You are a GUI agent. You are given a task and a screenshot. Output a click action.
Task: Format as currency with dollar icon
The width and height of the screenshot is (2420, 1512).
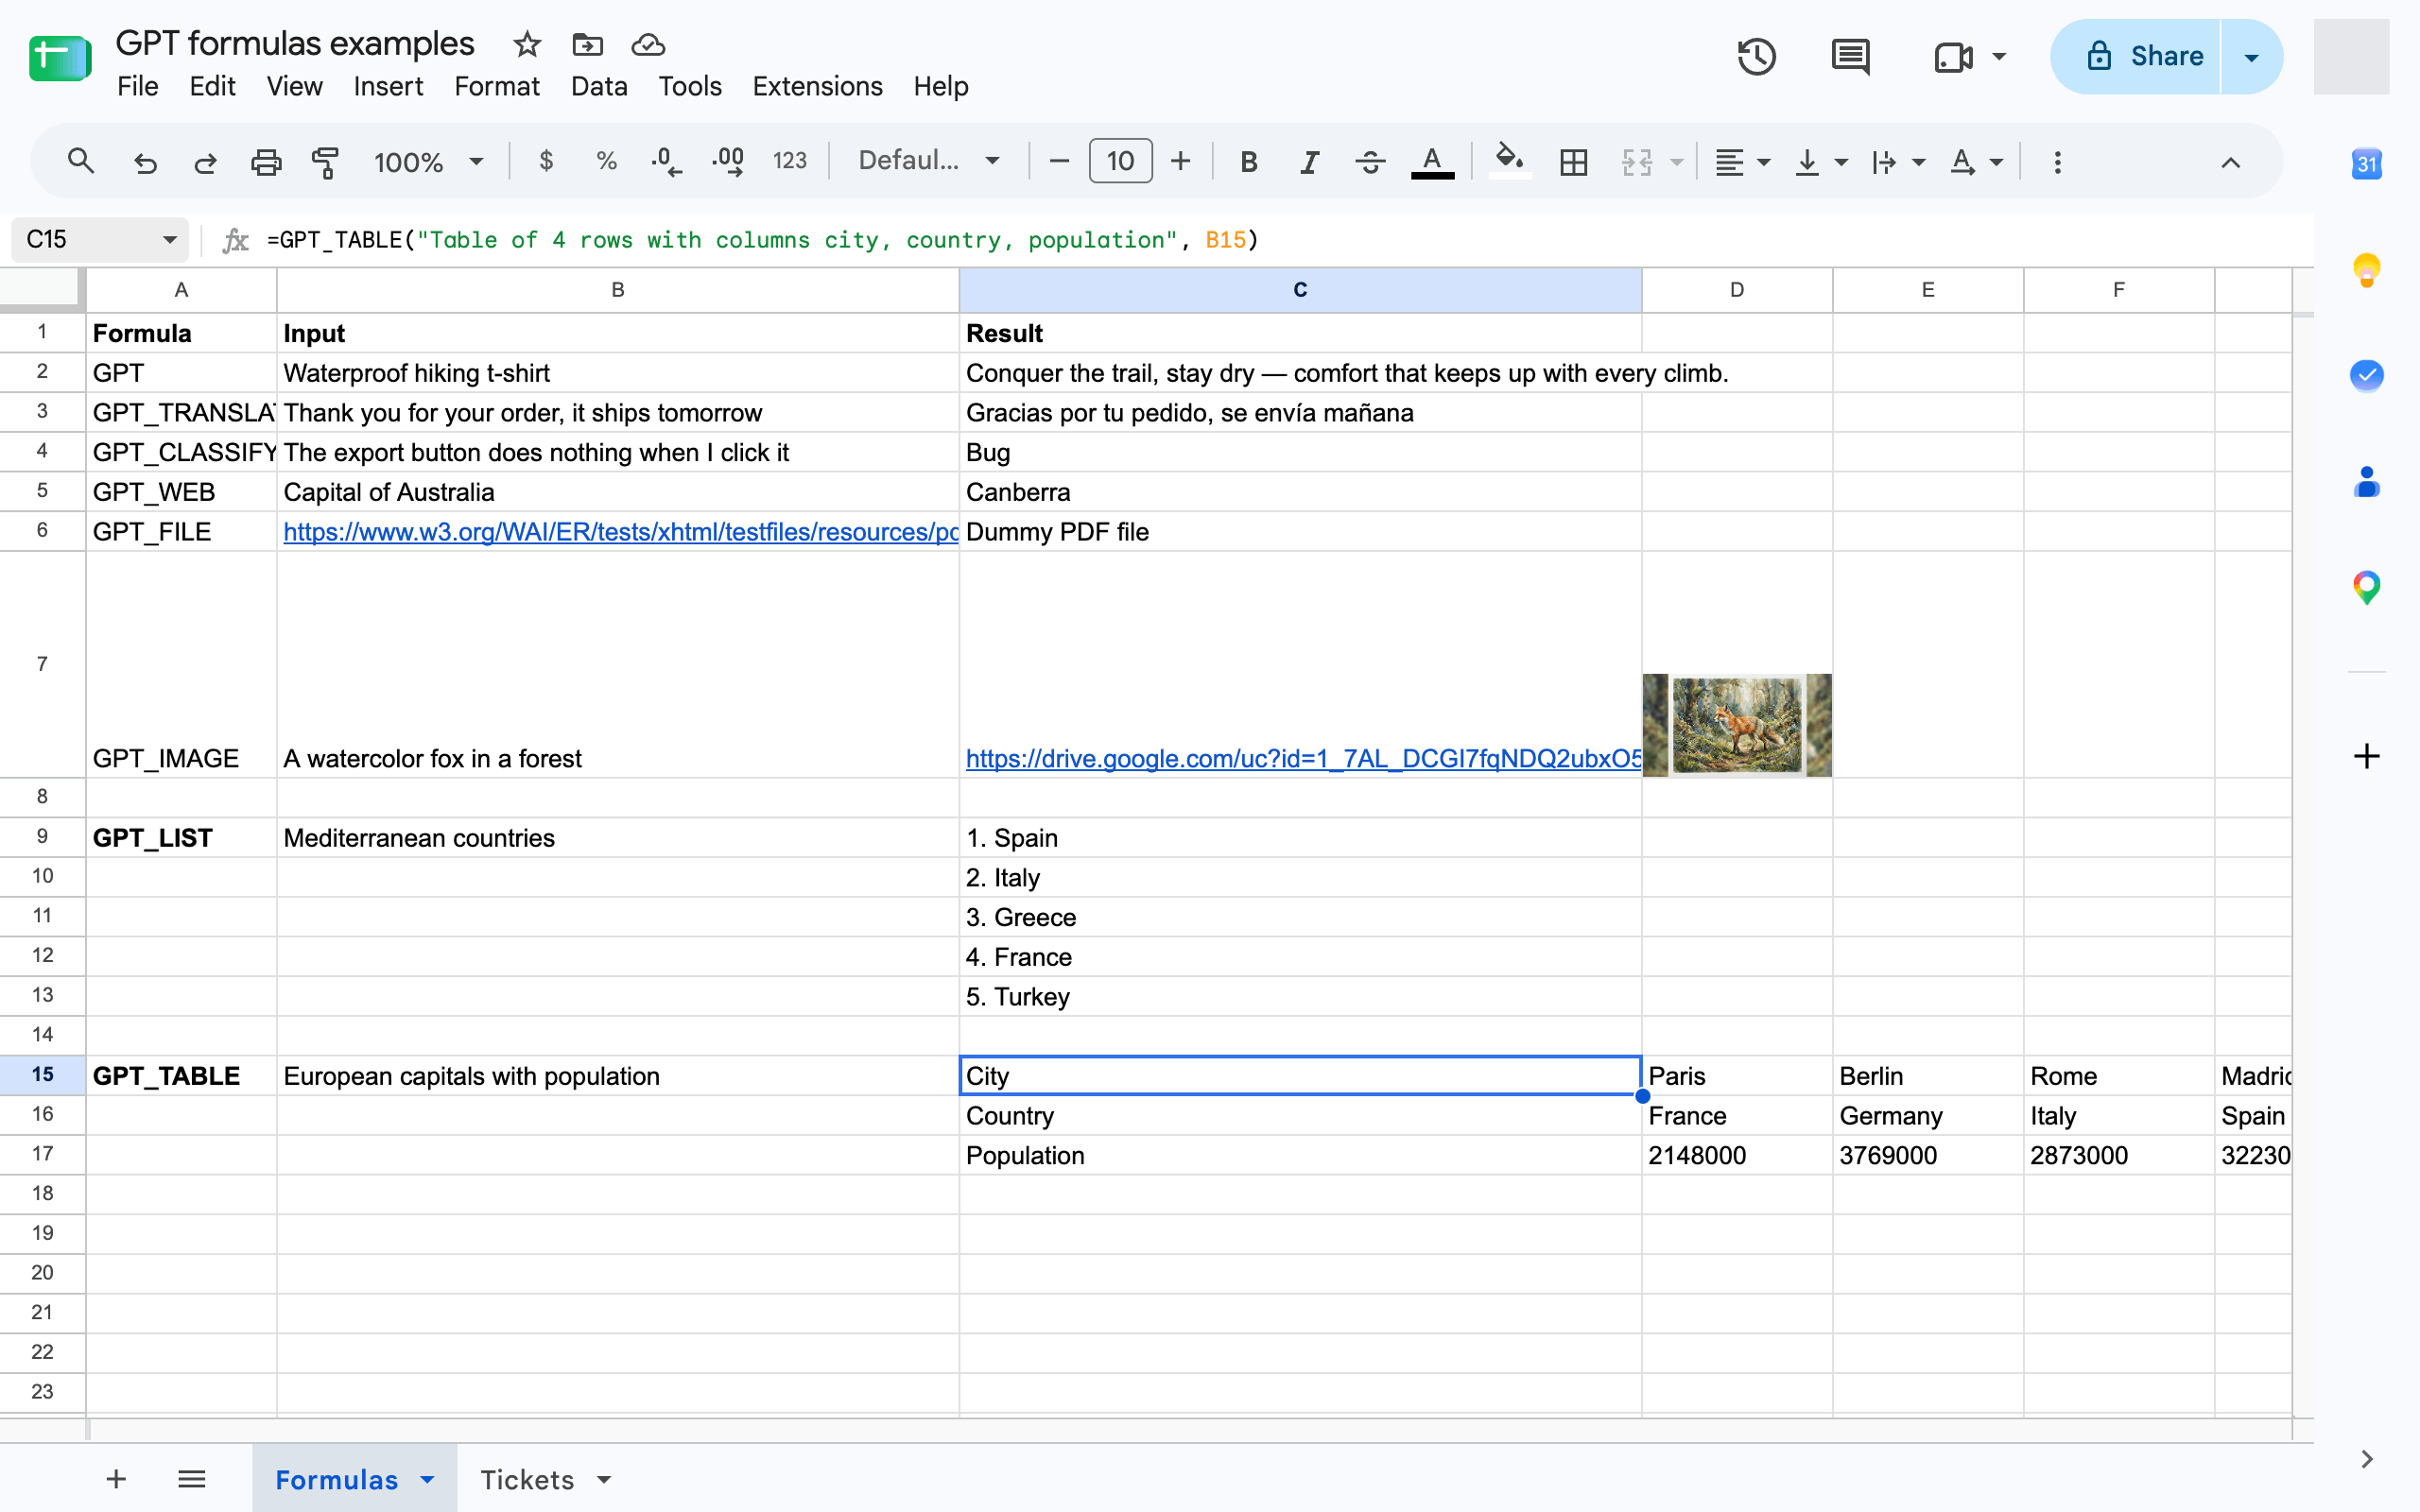click(546, 161)
